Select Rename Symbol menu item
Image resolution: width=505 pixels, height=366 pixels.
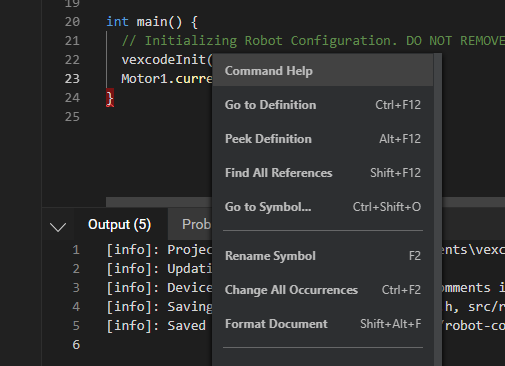[323, 256]
